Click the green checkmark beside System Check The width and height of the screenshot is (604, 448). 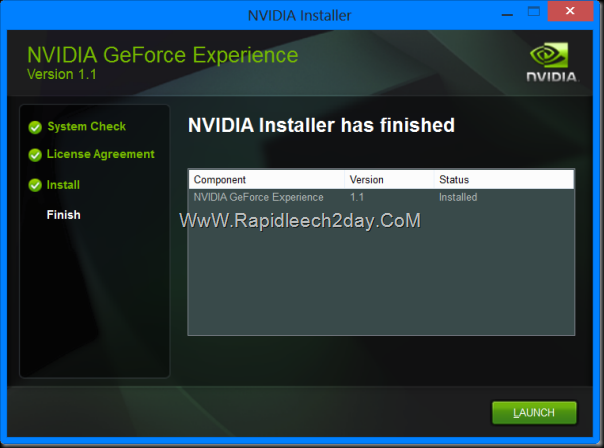click(35, 127)
